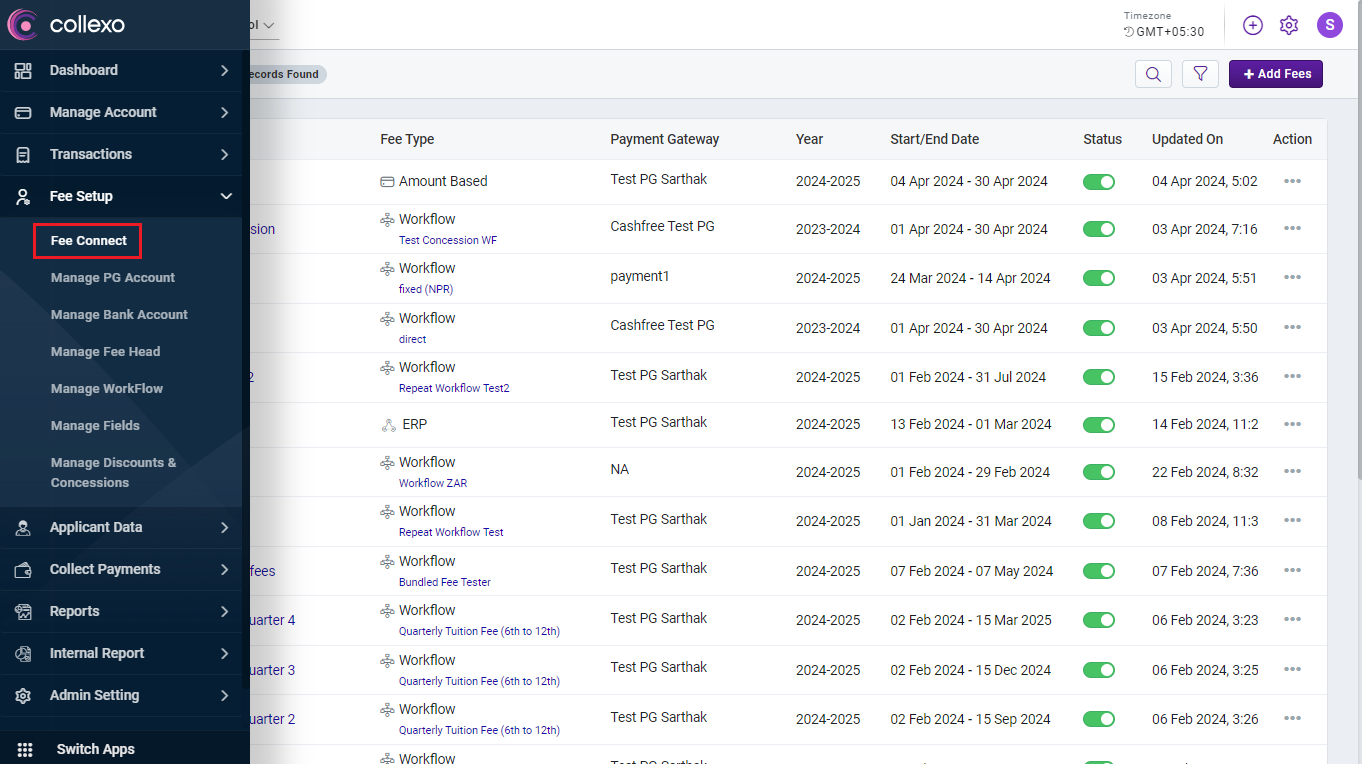Open Manage PG Account submenu item
This screenshot has width=1362, height=764.
point(113,278)
